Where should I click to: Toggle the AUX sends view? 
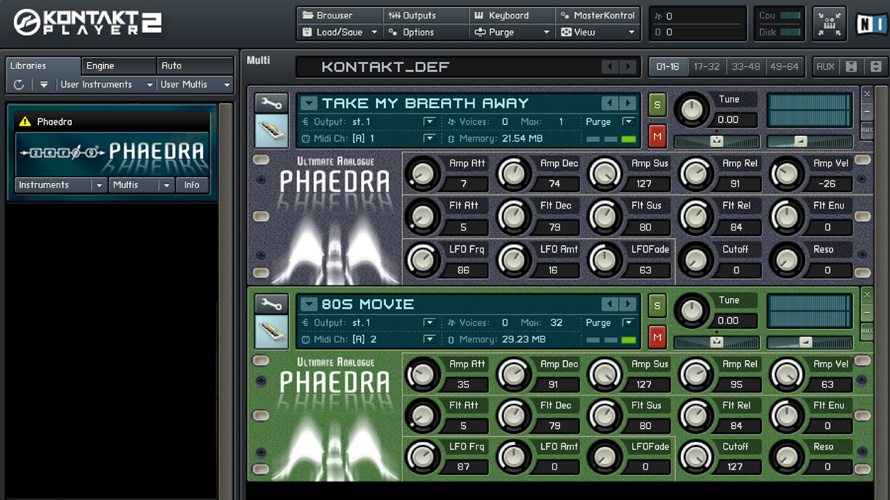[825, 67]
